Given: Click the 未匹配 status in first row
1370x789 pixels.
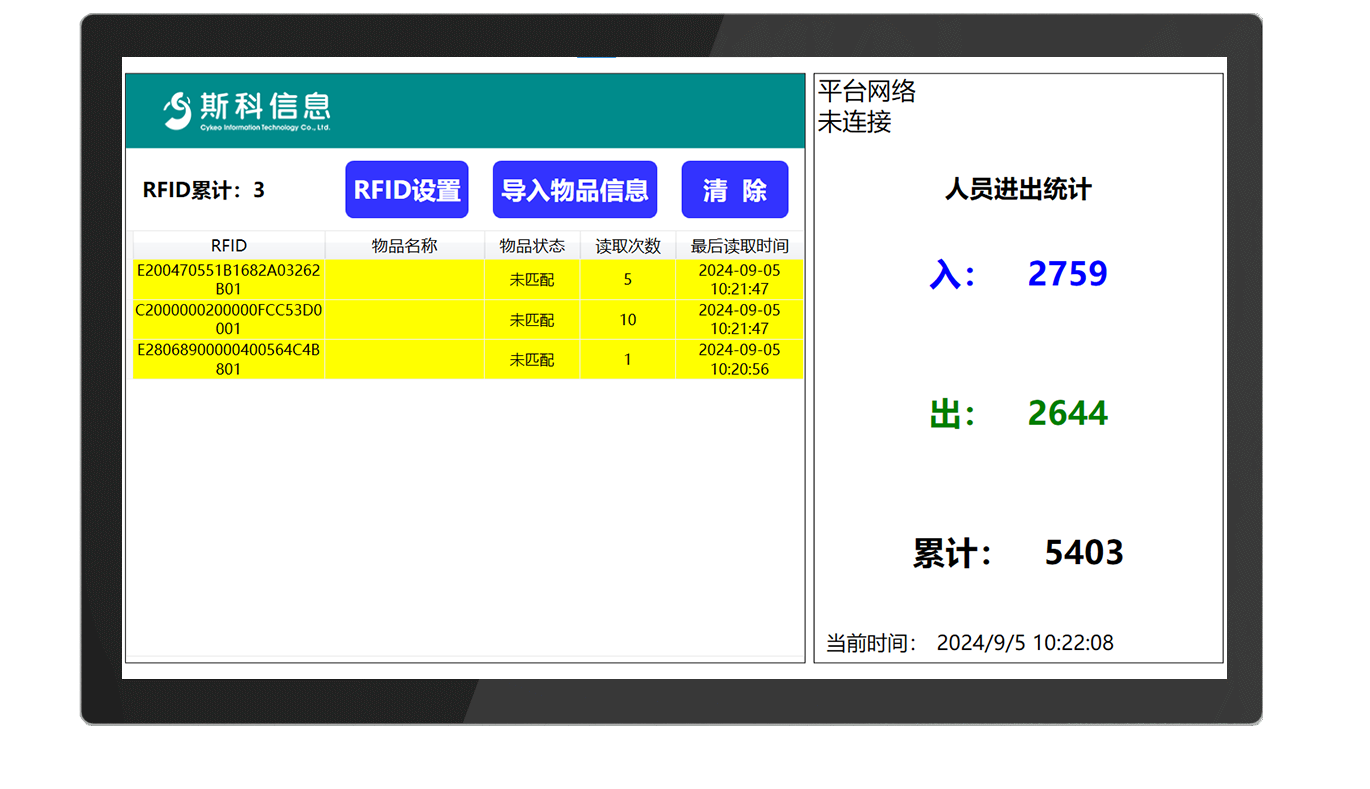Looking at the screenshot, I should [x=532, y=279].
